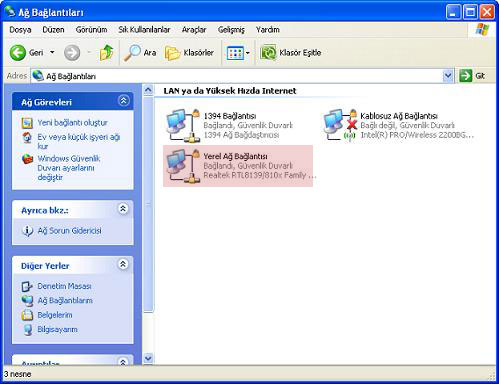Click the LAN ya da Yüksek Hızda Internet header
The image size is (499, 384).
[x=230, y=91]
